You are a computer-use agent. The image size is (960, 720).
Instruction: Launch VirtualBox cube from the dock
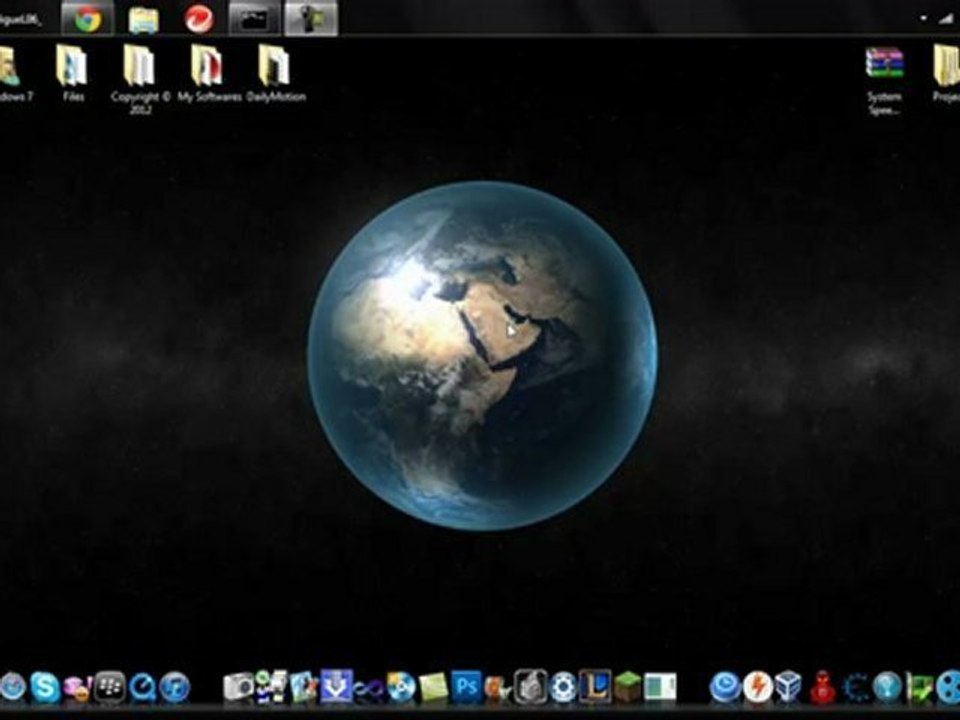[x=789, y=687]
